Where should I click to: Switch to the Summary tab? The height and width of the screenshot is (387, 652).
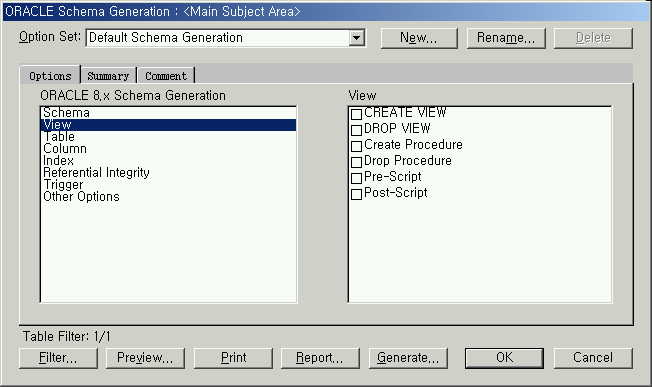[108, 76]
